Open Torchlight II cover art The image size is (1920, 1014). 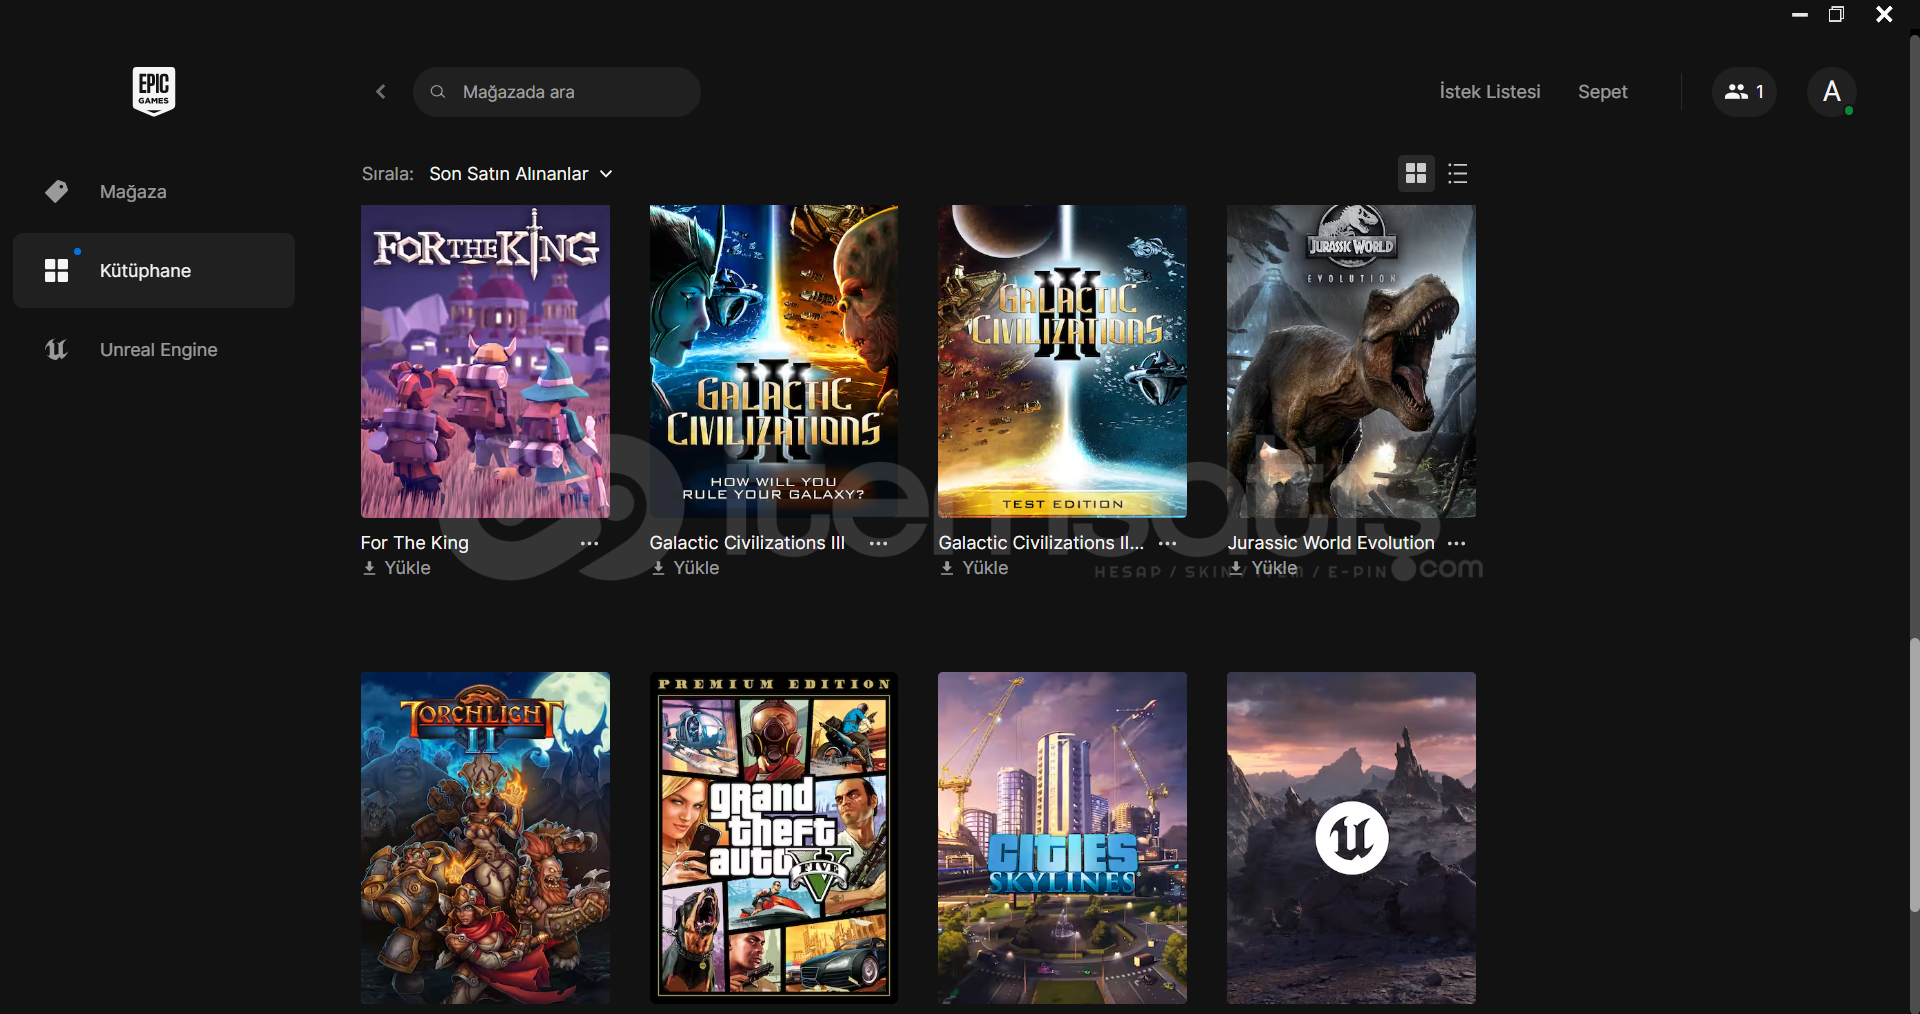(485, 838)
